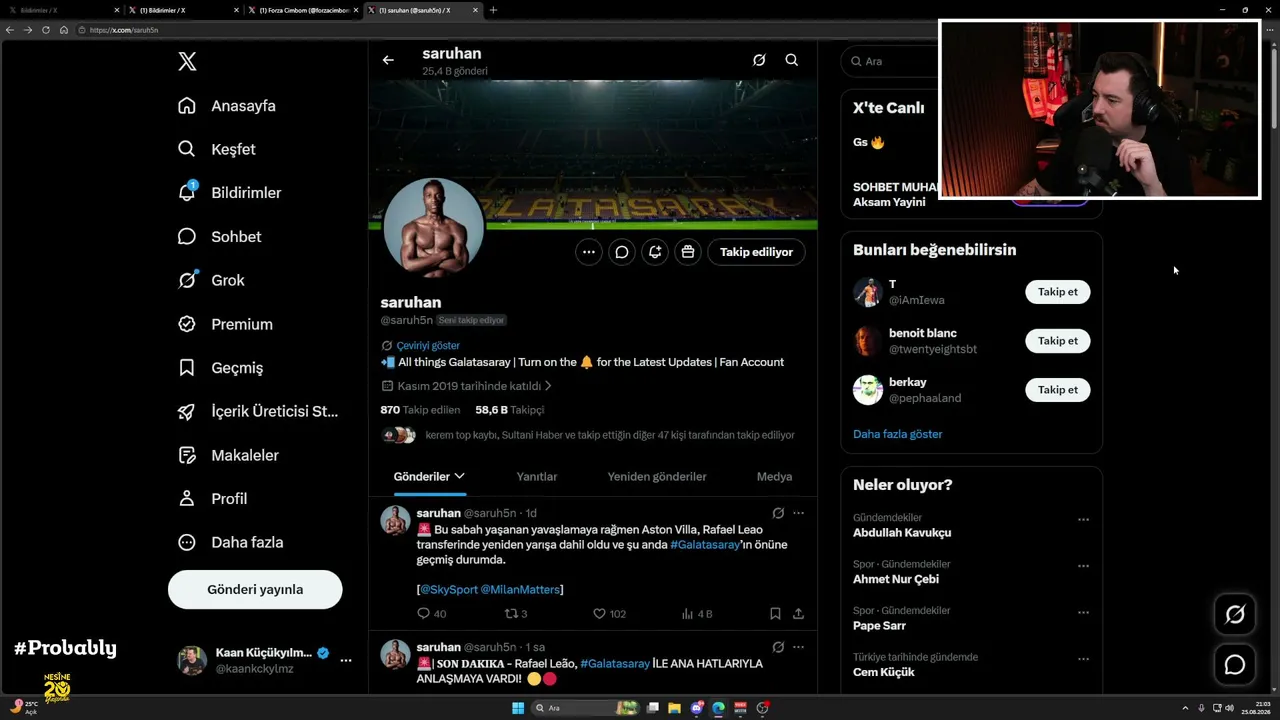Switch to the Medya tab

click(x=774, y=477)
